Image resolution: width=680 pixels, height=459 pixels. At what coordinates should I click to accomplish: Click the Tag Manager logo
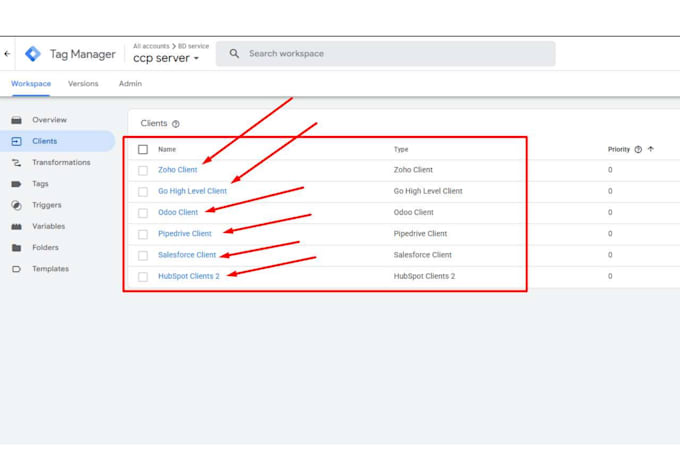tap(33, 54)
